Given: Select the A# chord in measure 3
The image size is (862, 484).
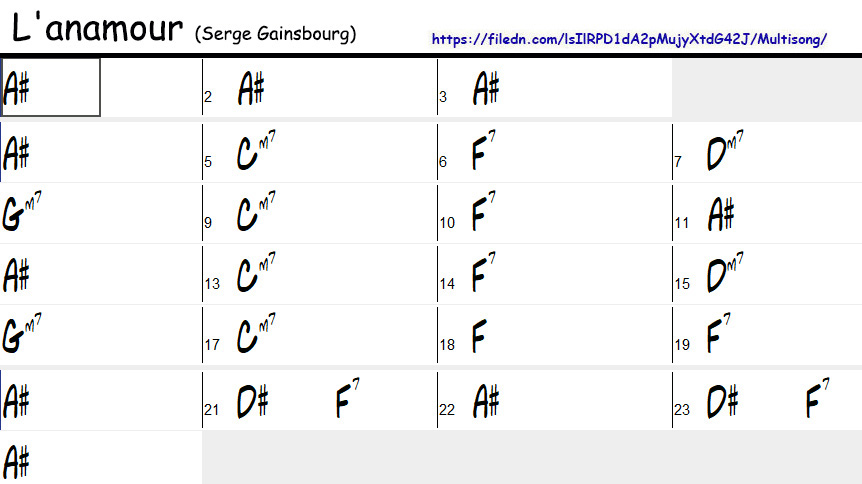Looking at the screenshot, I should pos(486,89).
